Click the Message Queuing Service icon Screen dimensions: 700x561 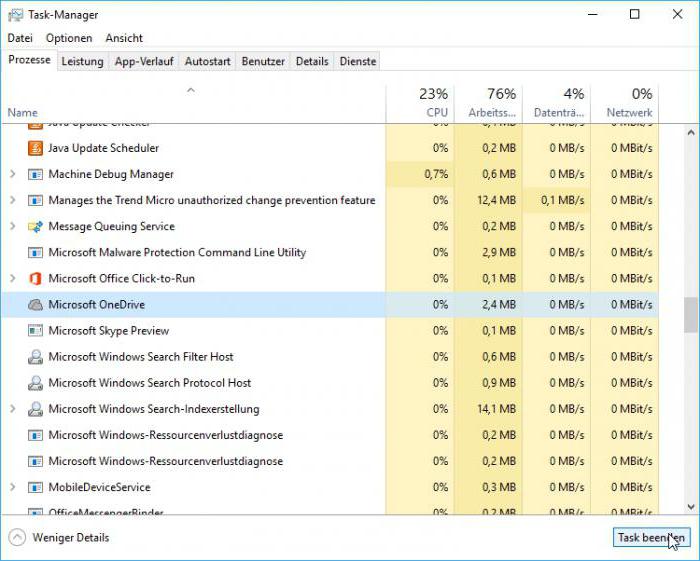coord(35,226)
